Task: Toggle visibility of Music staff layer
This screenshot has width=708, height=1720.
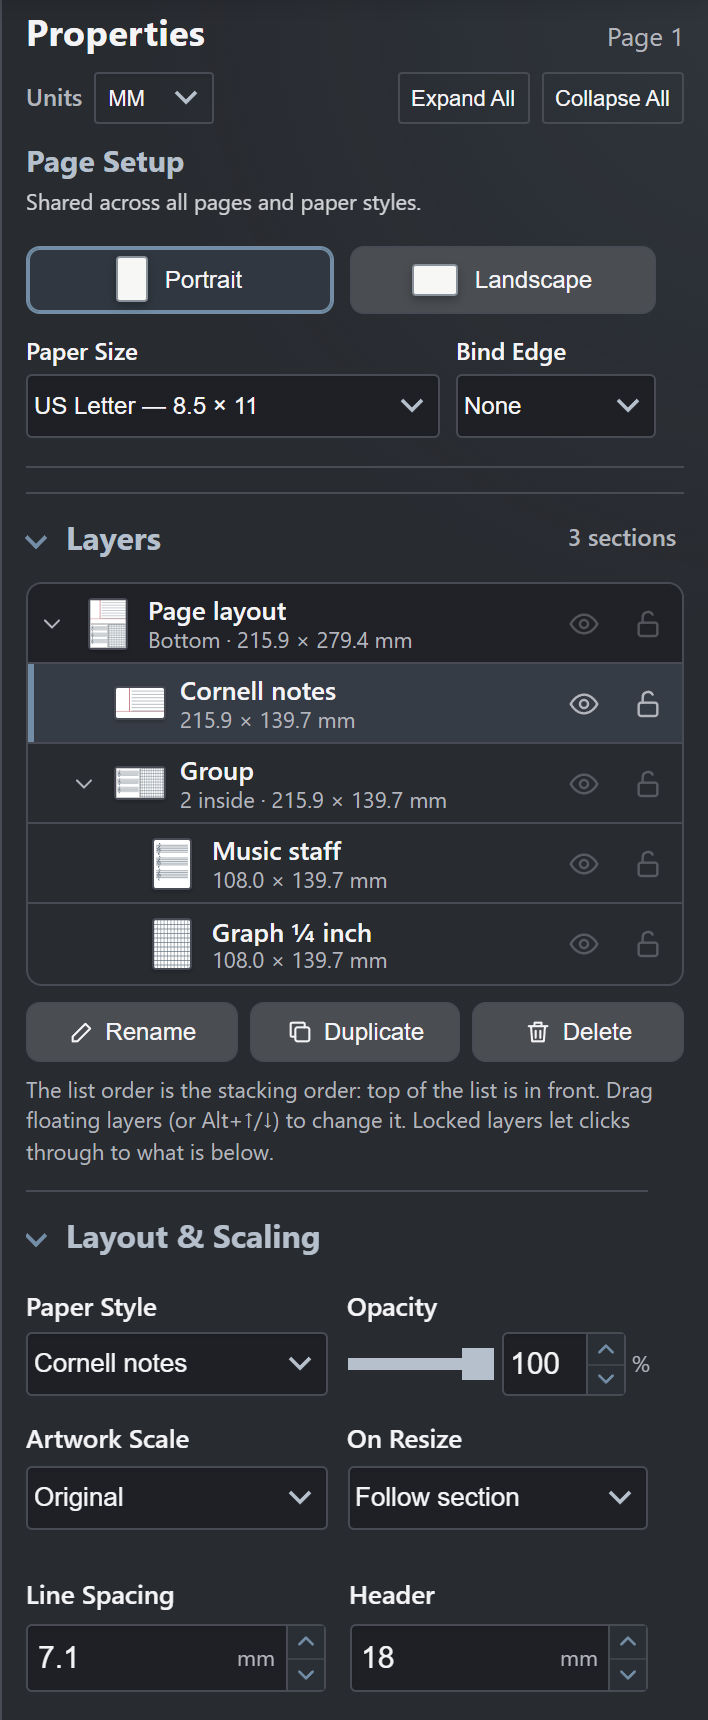Action: (584, 864)
